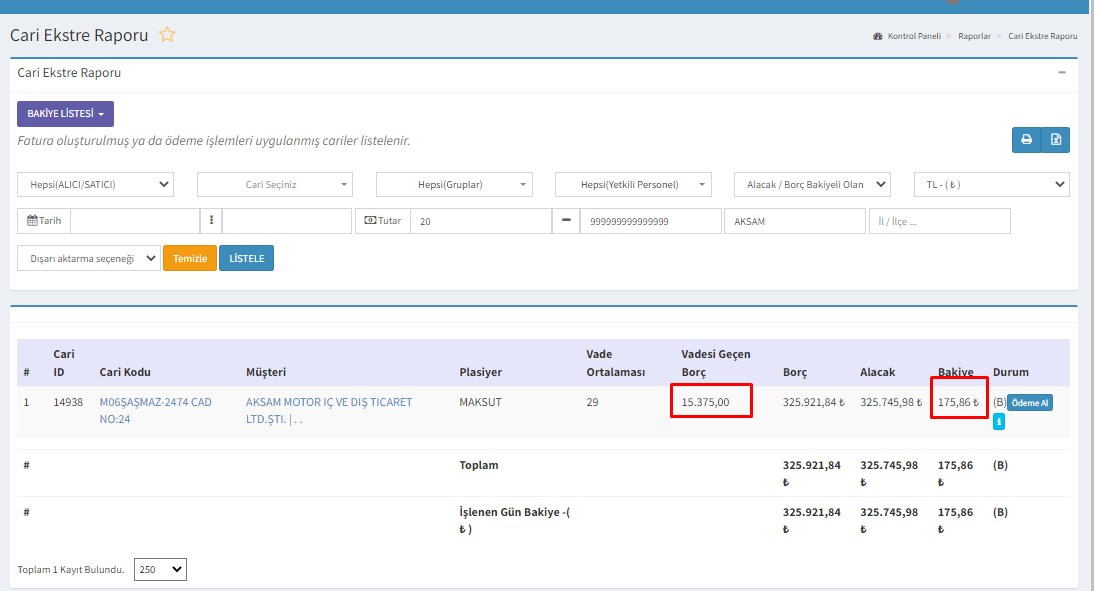Viewport: 1094px width, 591px height.
Task: Click the İl / İlçe input field
Action: (939, 221)
